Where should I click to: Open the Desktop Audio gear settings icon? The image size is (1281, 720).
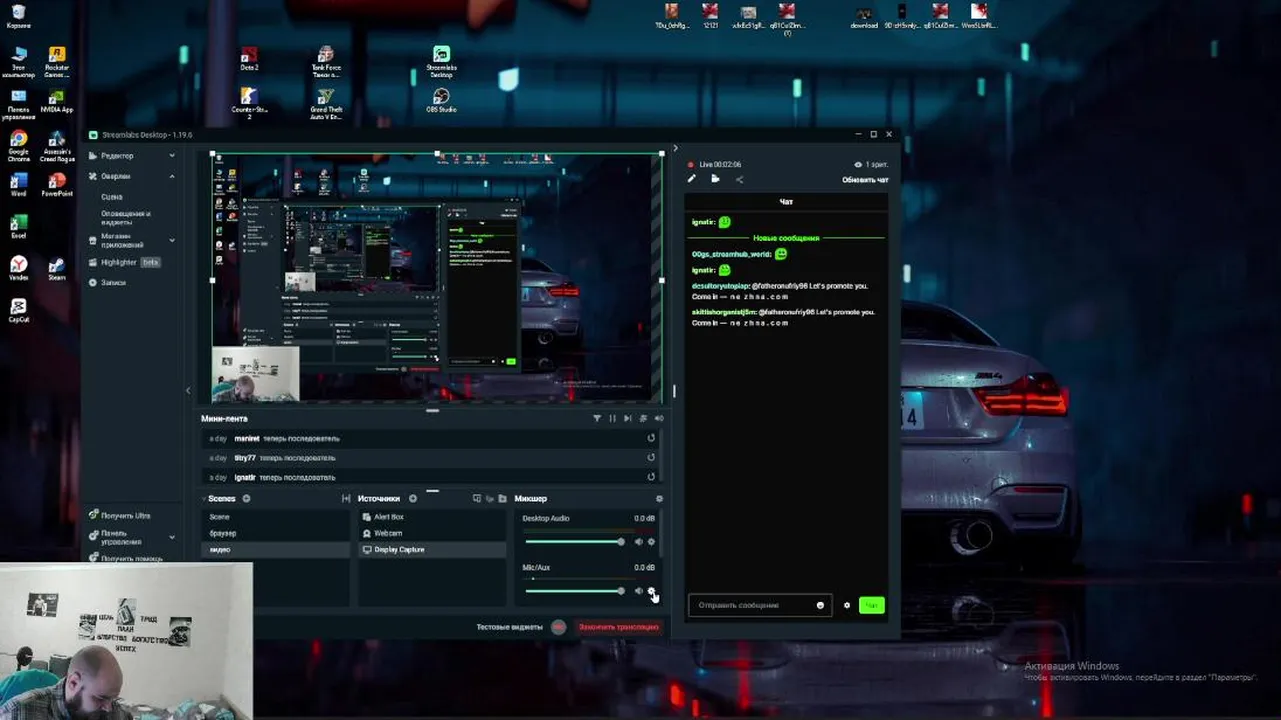click(x=651, y=542)
